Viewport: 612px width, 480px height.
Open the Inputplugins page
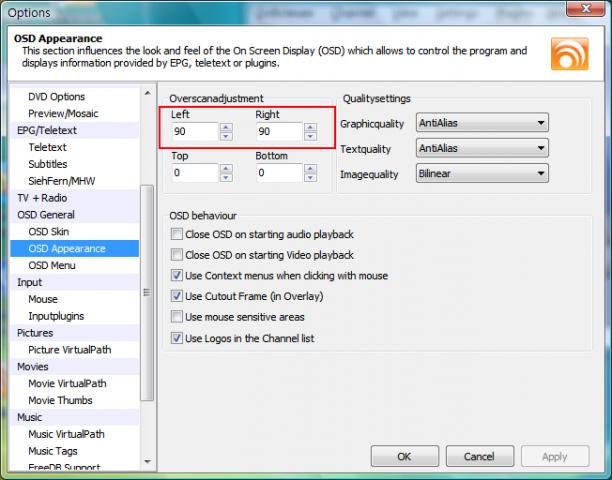(56, 316)
